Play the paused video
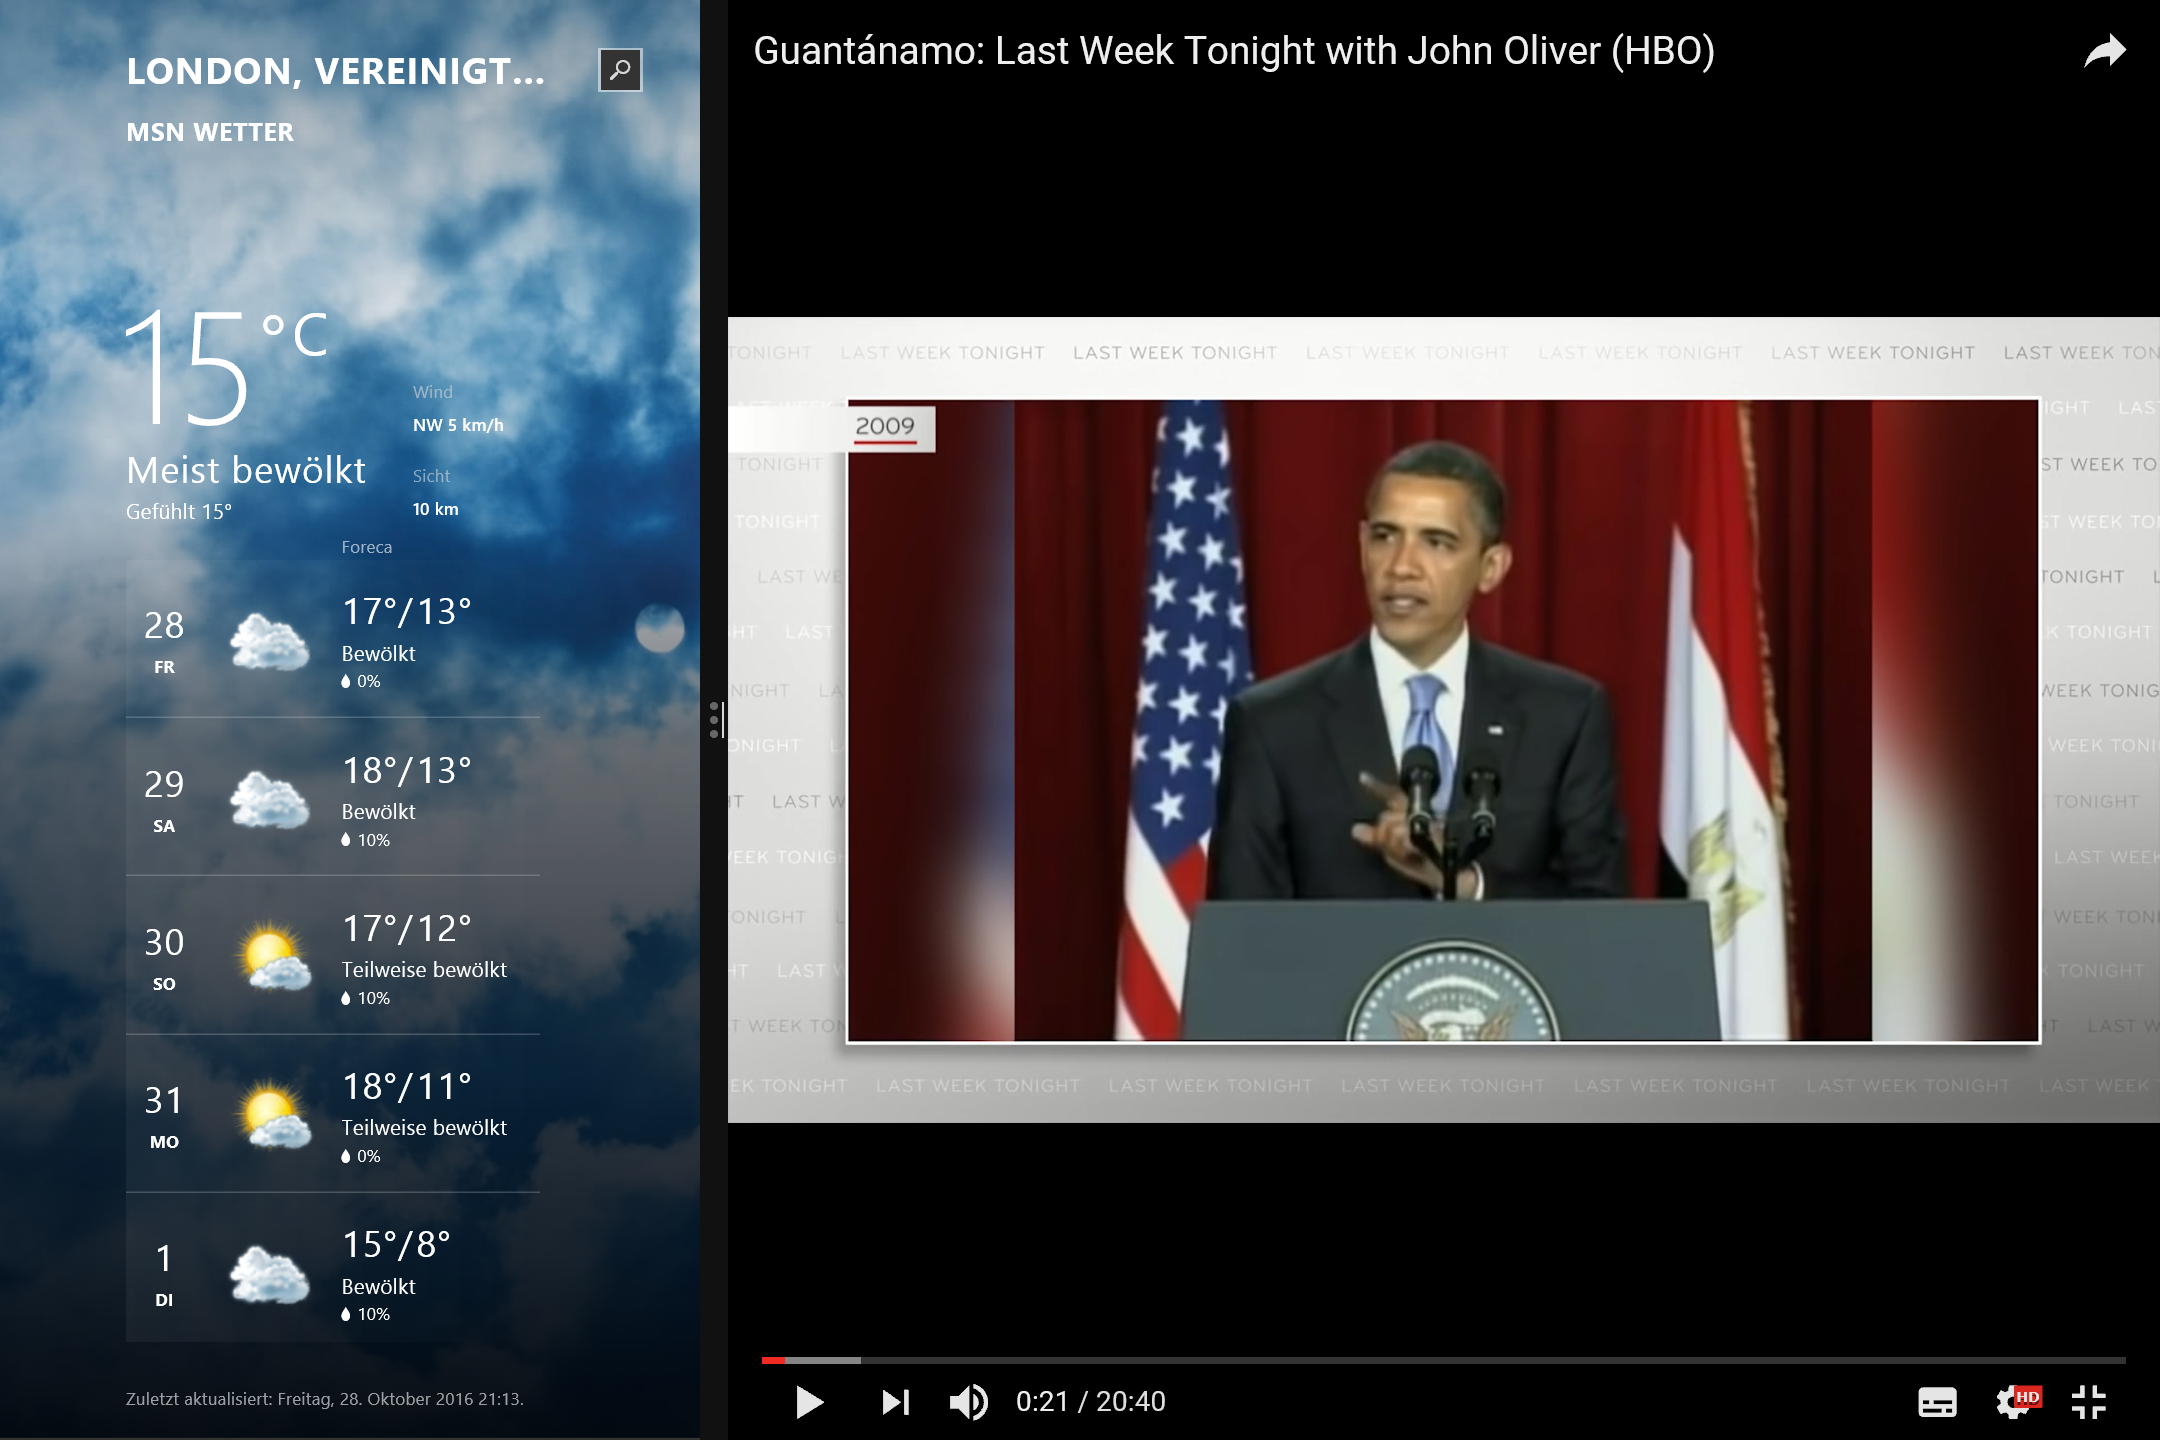 click(x=808, y=1402)
